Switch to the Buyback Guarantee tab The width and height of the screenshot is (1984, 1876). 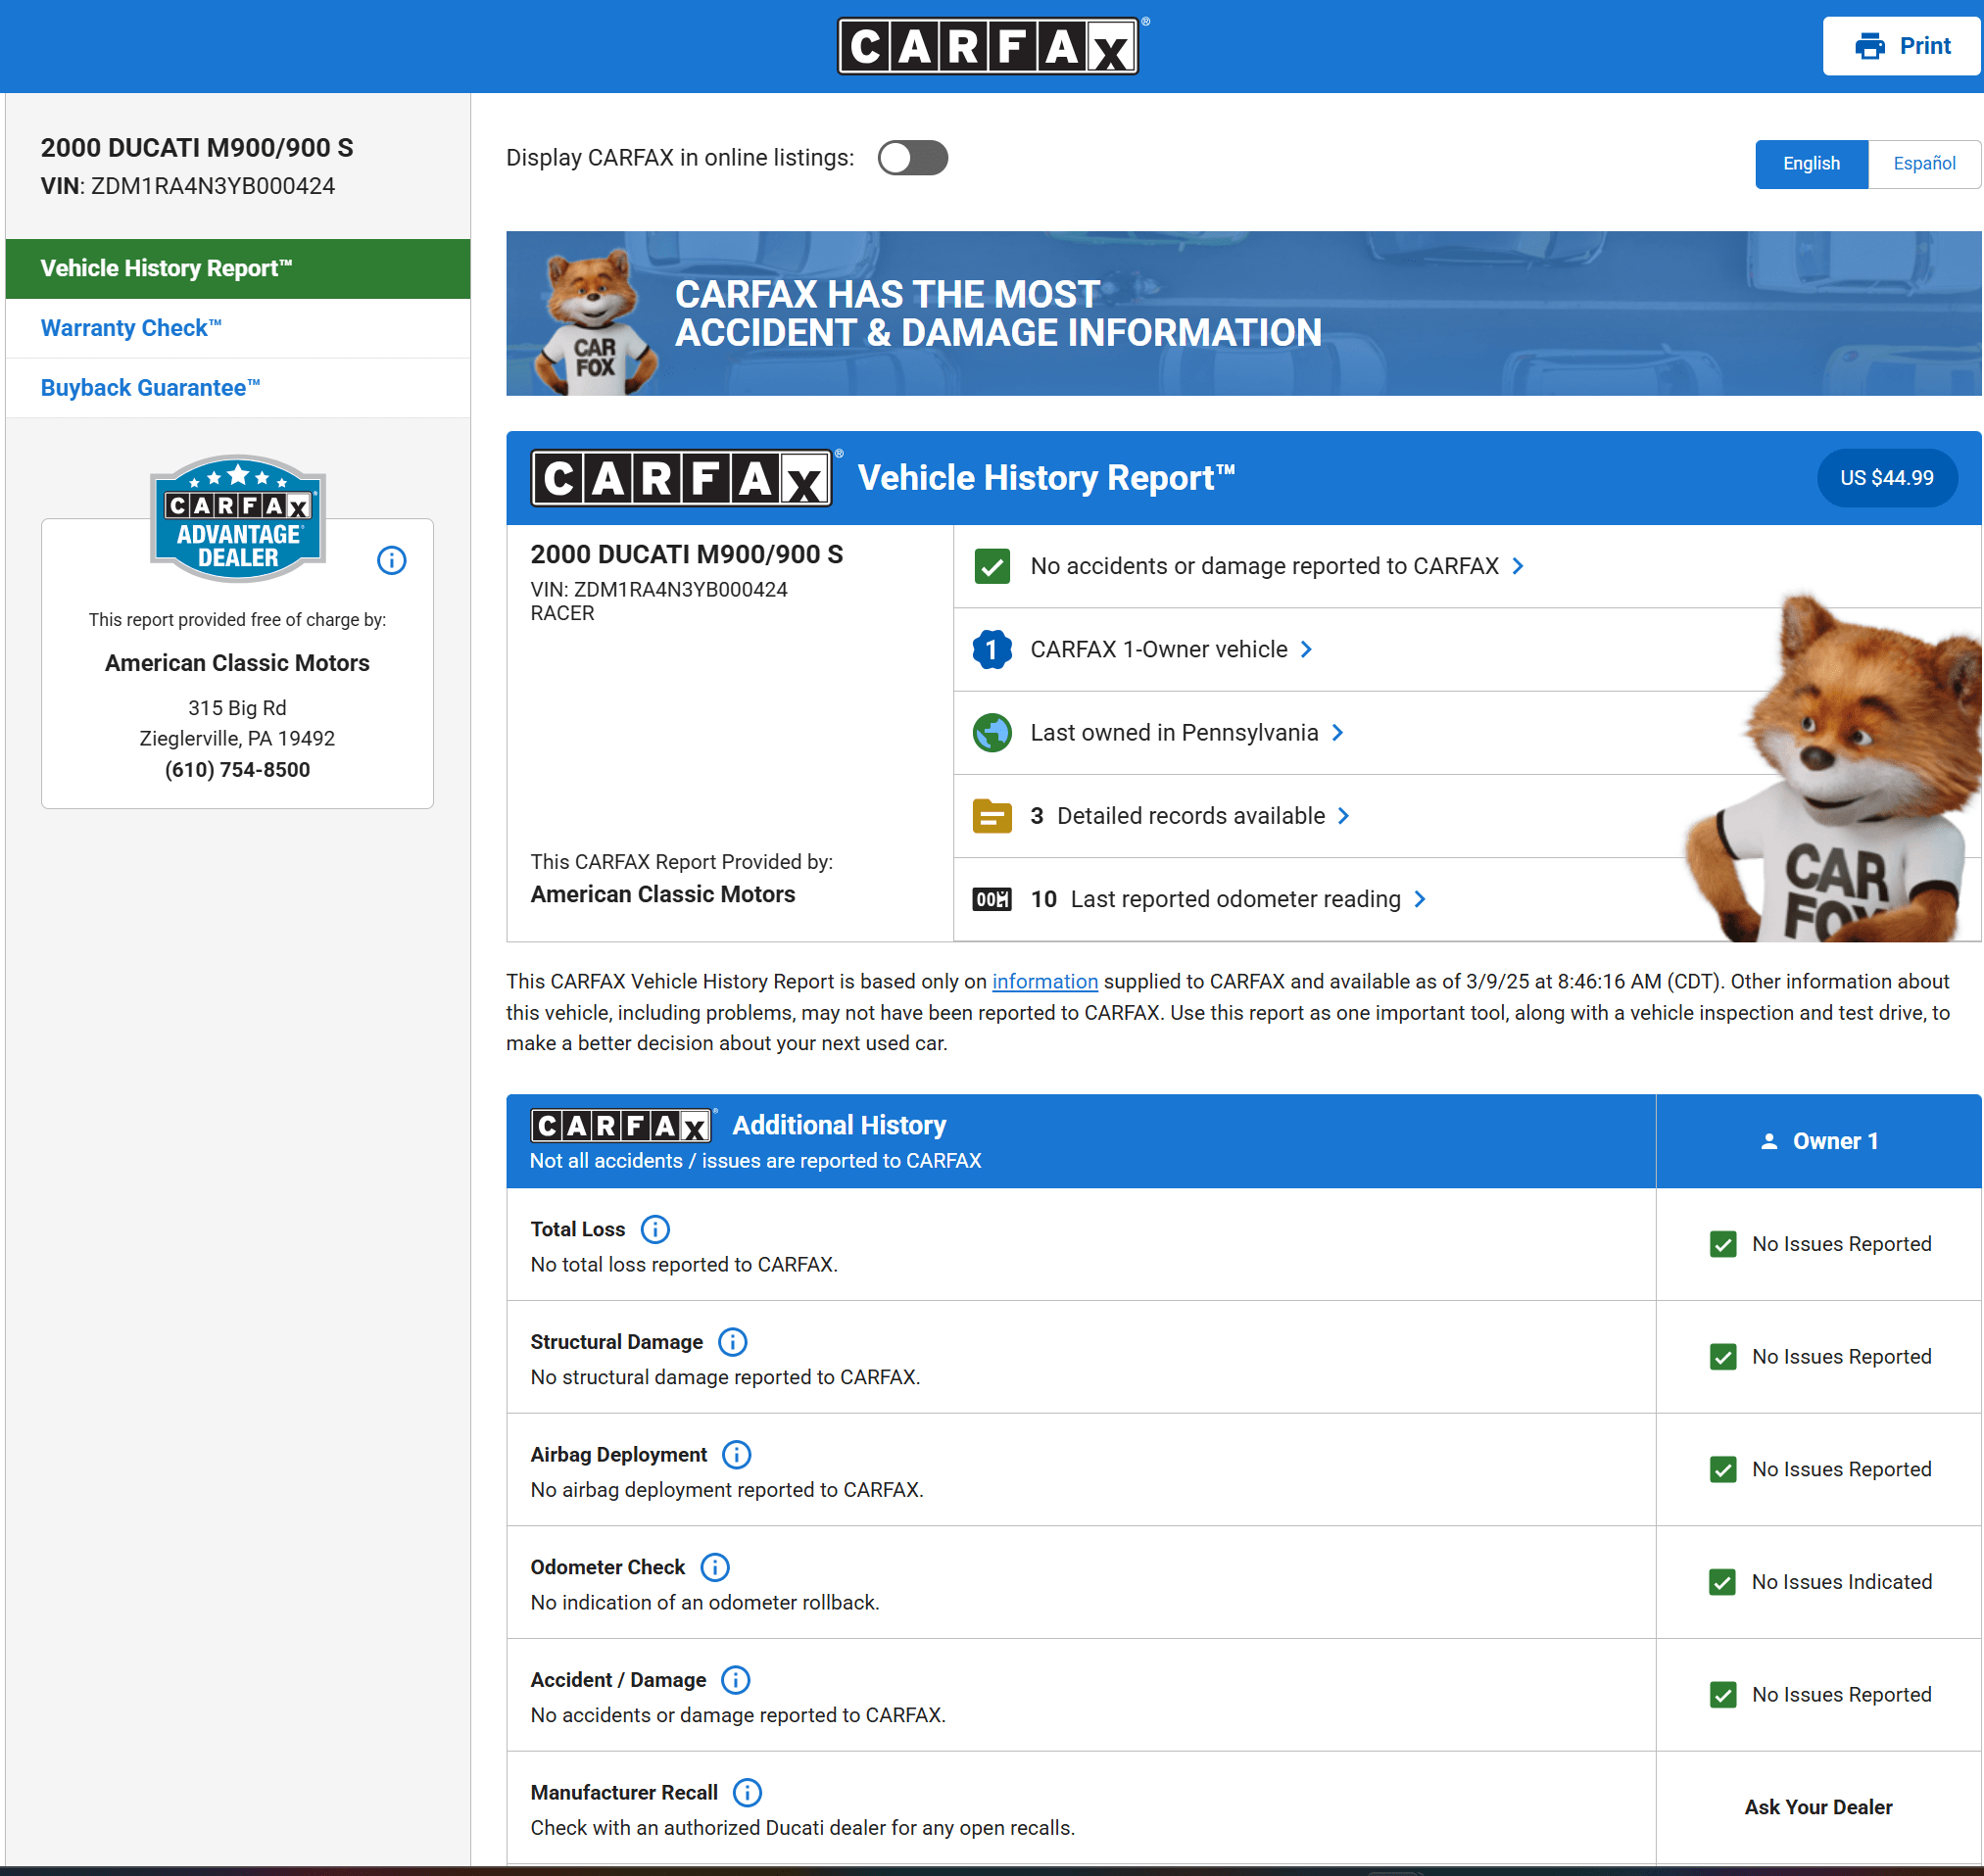[x=150, y=388]
